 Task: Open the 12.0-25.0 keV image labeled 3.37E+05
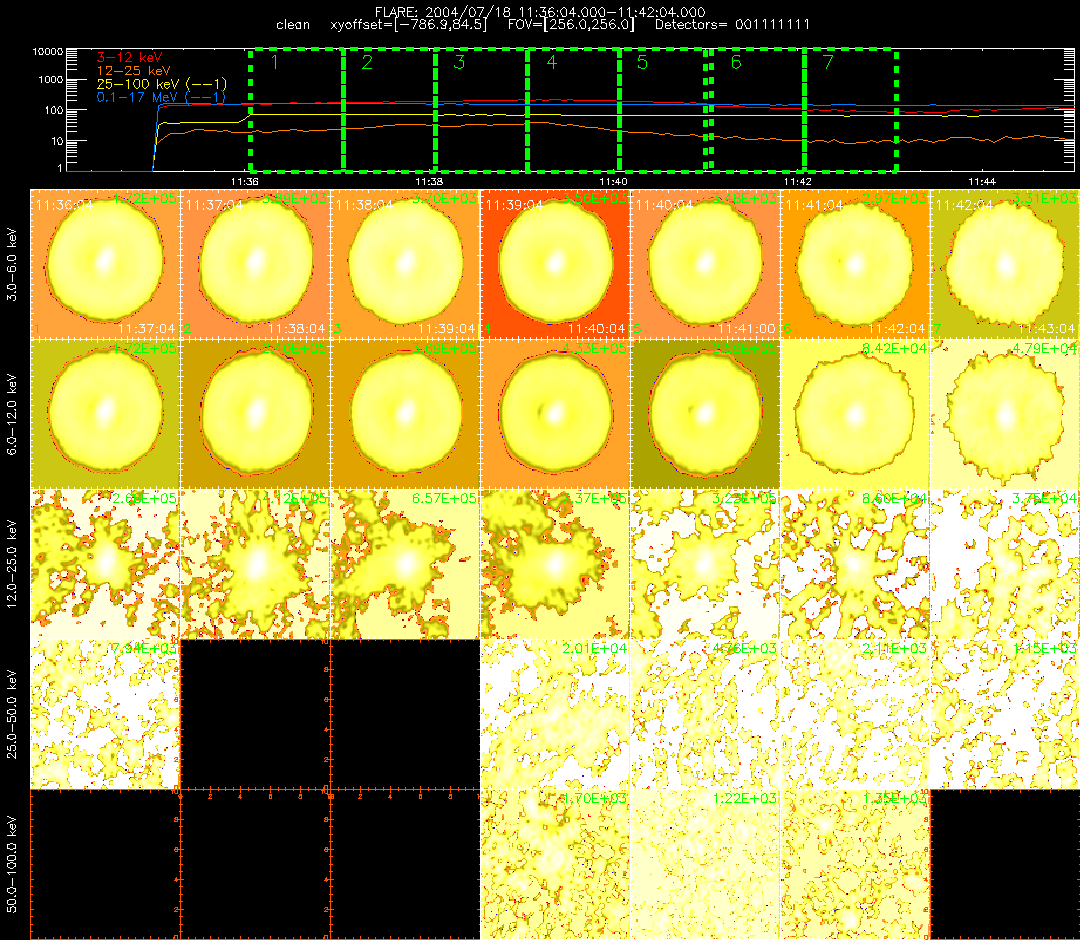(555, 564)
